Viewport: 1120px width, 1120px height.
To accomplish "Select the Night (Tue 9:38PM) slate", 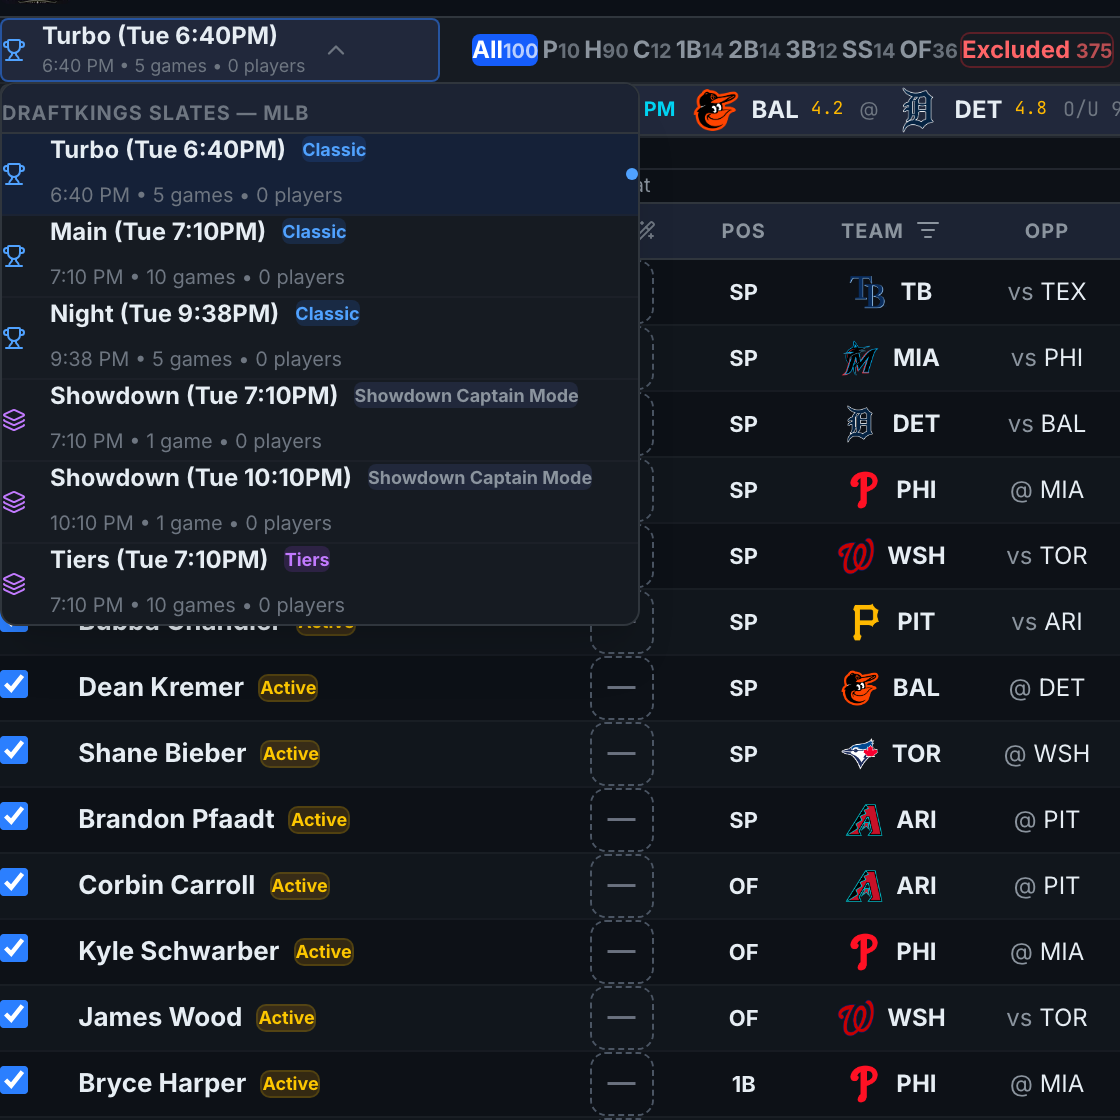I will click(x=319, y=338).
